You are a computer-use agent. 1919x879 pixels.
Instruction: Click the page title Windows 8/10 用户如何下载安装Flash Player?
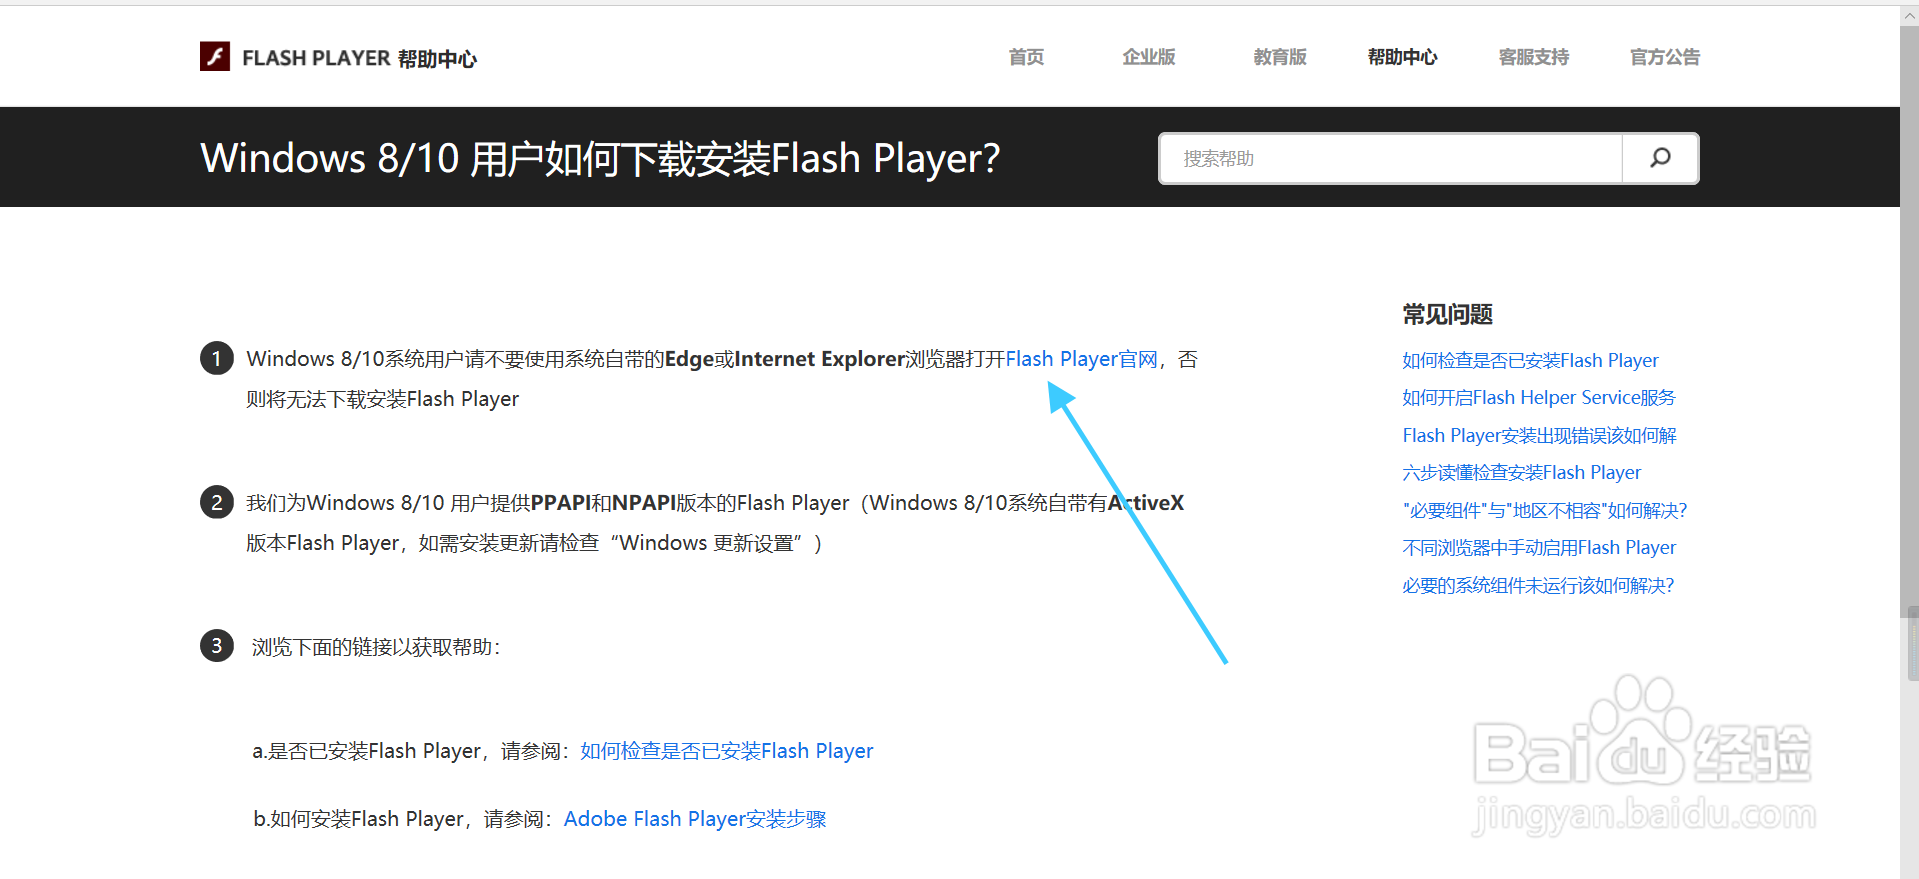pyautogui.click(x=600, y=158)
